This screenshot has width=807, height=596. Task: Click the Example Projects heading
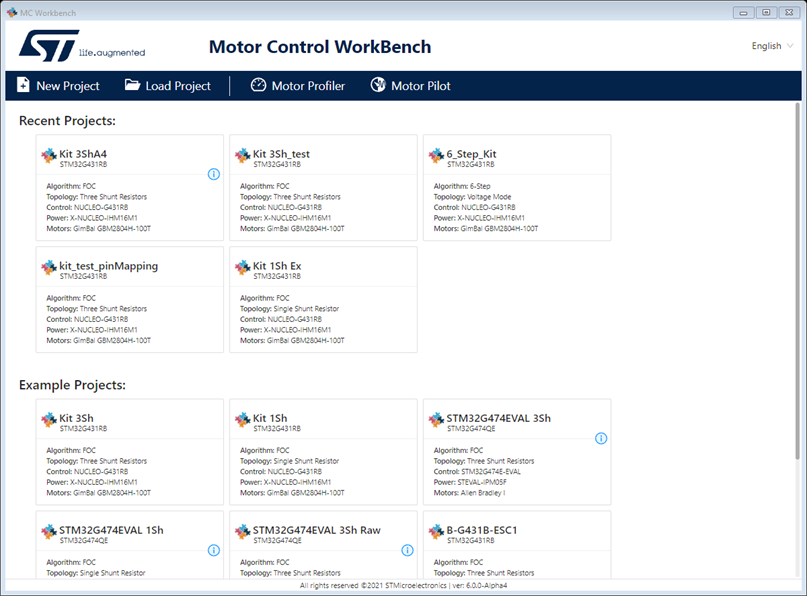pyautogui.click(x=73, y=385)
